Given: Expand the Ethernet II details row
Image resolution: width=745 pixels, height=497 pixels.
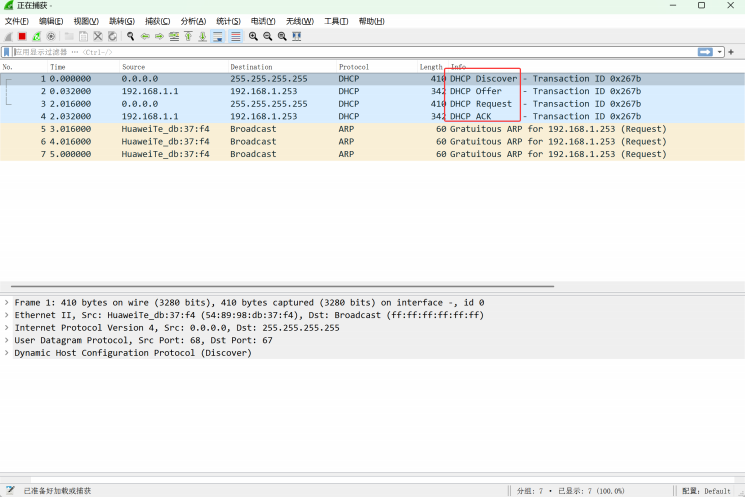Looking at the screenshot, I should [x=7, y=315].
